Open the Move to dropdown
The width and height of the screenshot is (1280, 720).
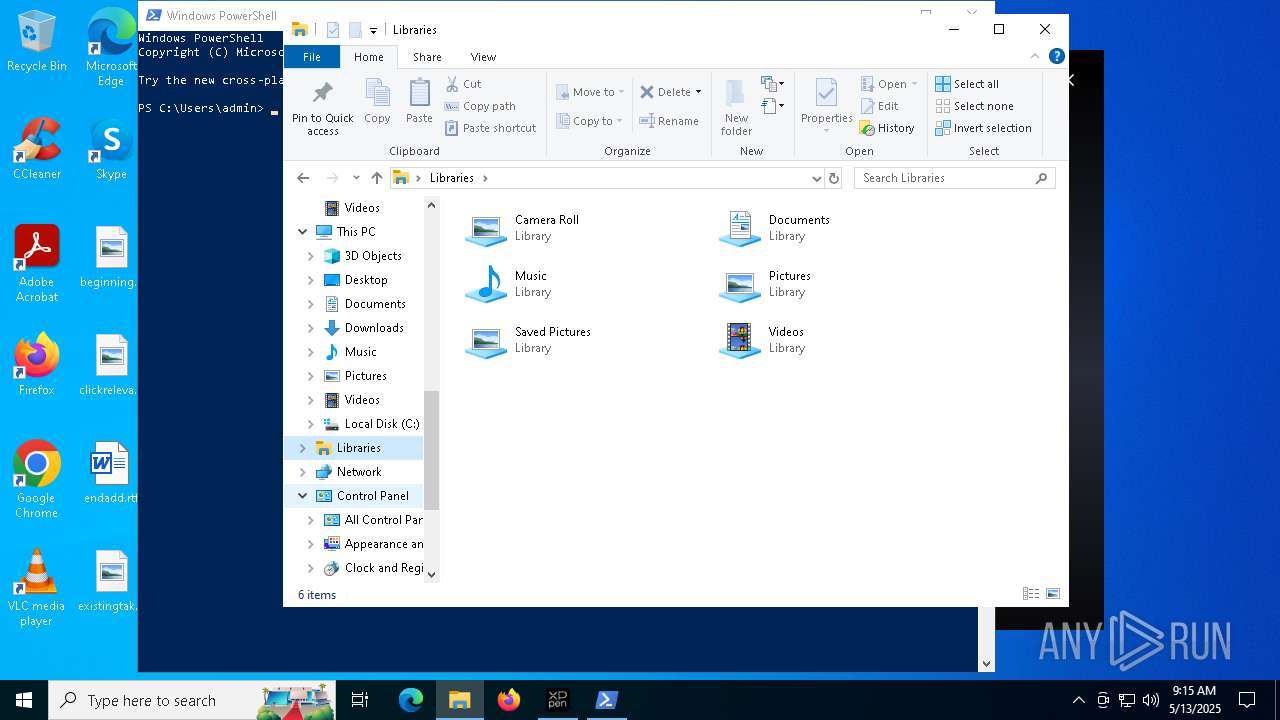pos(590,92)
